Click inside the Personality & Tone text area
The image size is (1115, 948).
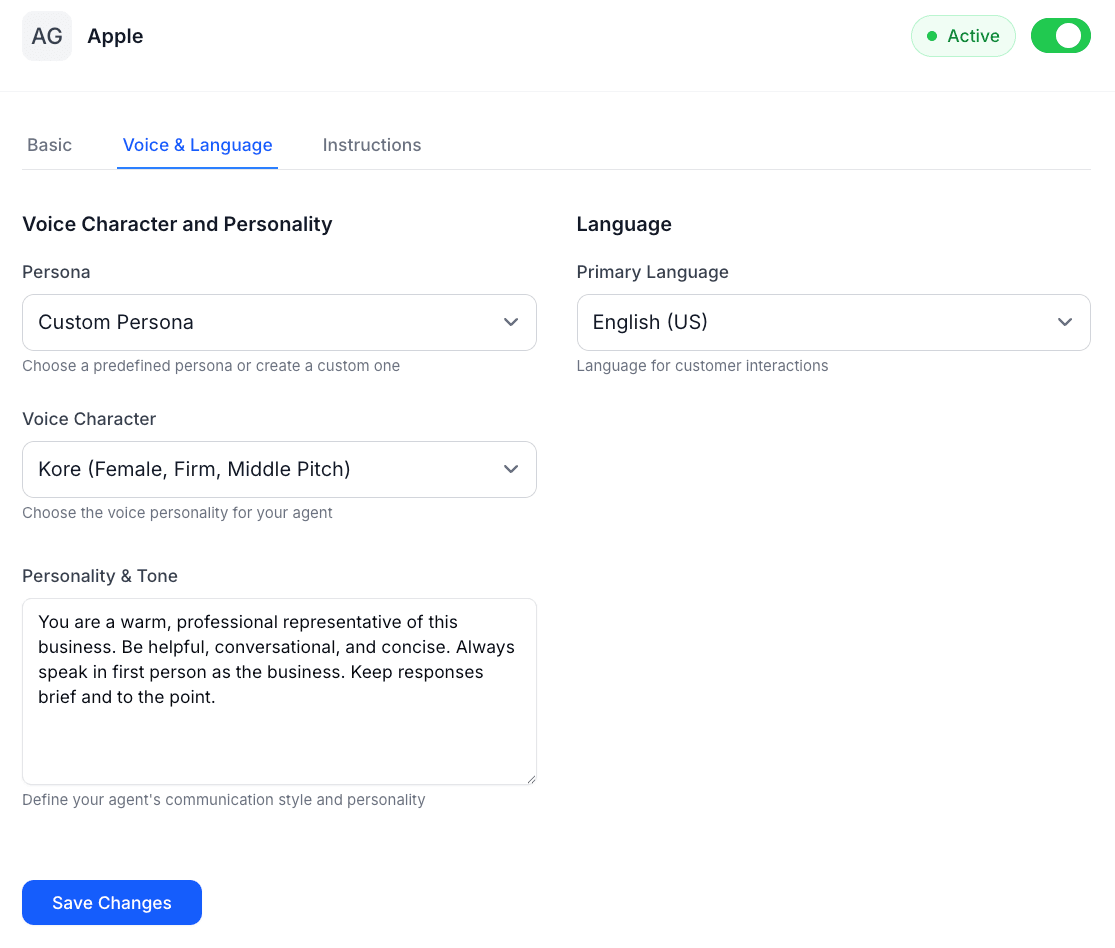pyautogui.click(x=279, y=690)
